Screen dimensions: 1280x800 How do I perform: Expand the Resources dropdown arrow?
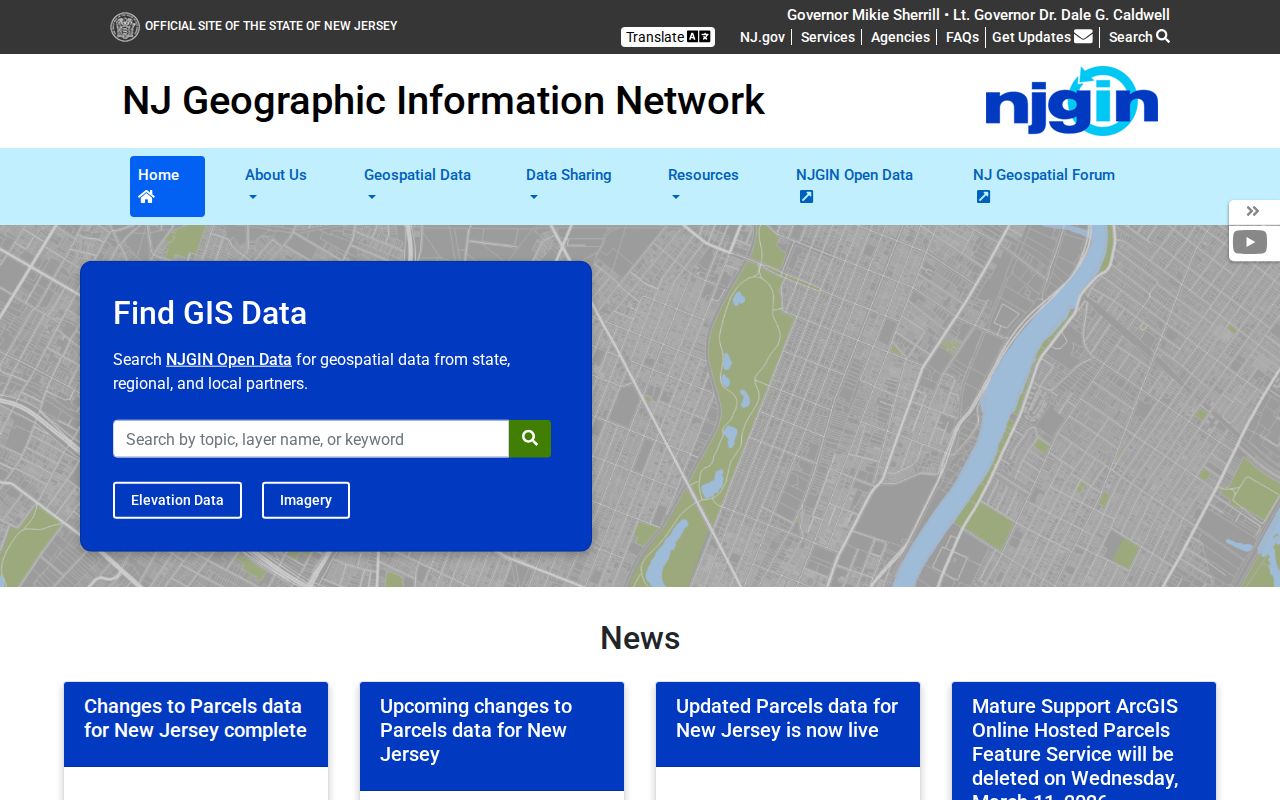(675, 197)
